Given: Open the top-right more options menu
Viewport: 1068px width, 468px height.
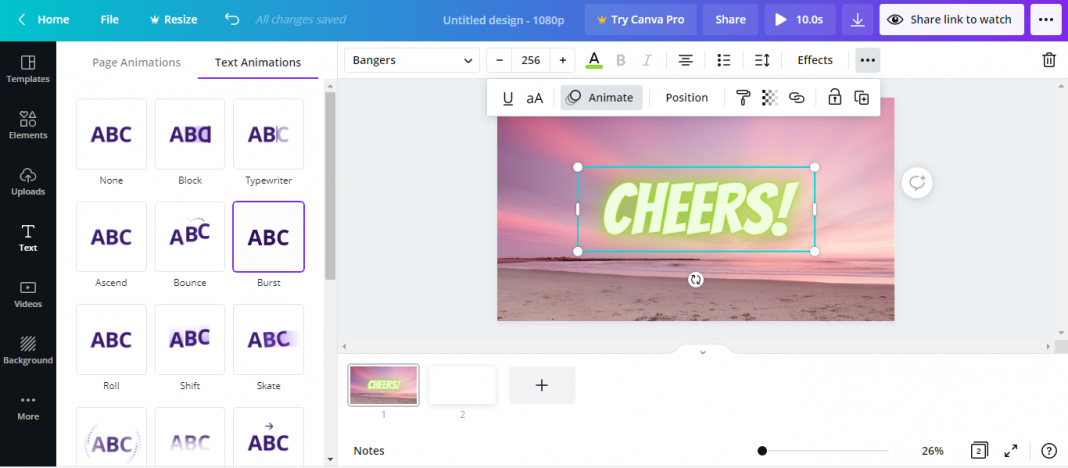Looking at the screenshot, I should coord(1045,19).
